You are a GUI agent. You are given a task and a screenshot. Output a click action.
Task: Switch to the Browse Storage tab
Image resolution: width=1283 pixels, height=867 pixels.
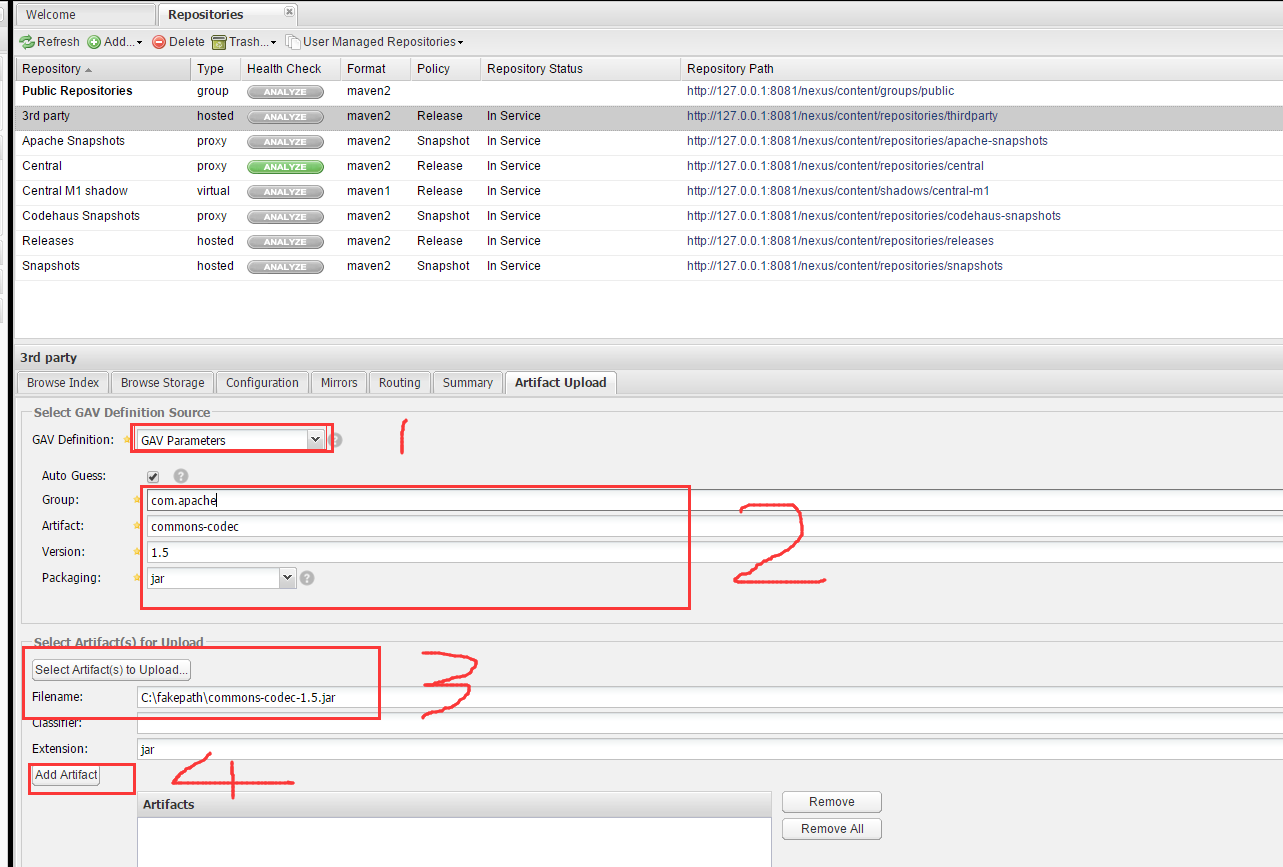pos(162,383)
